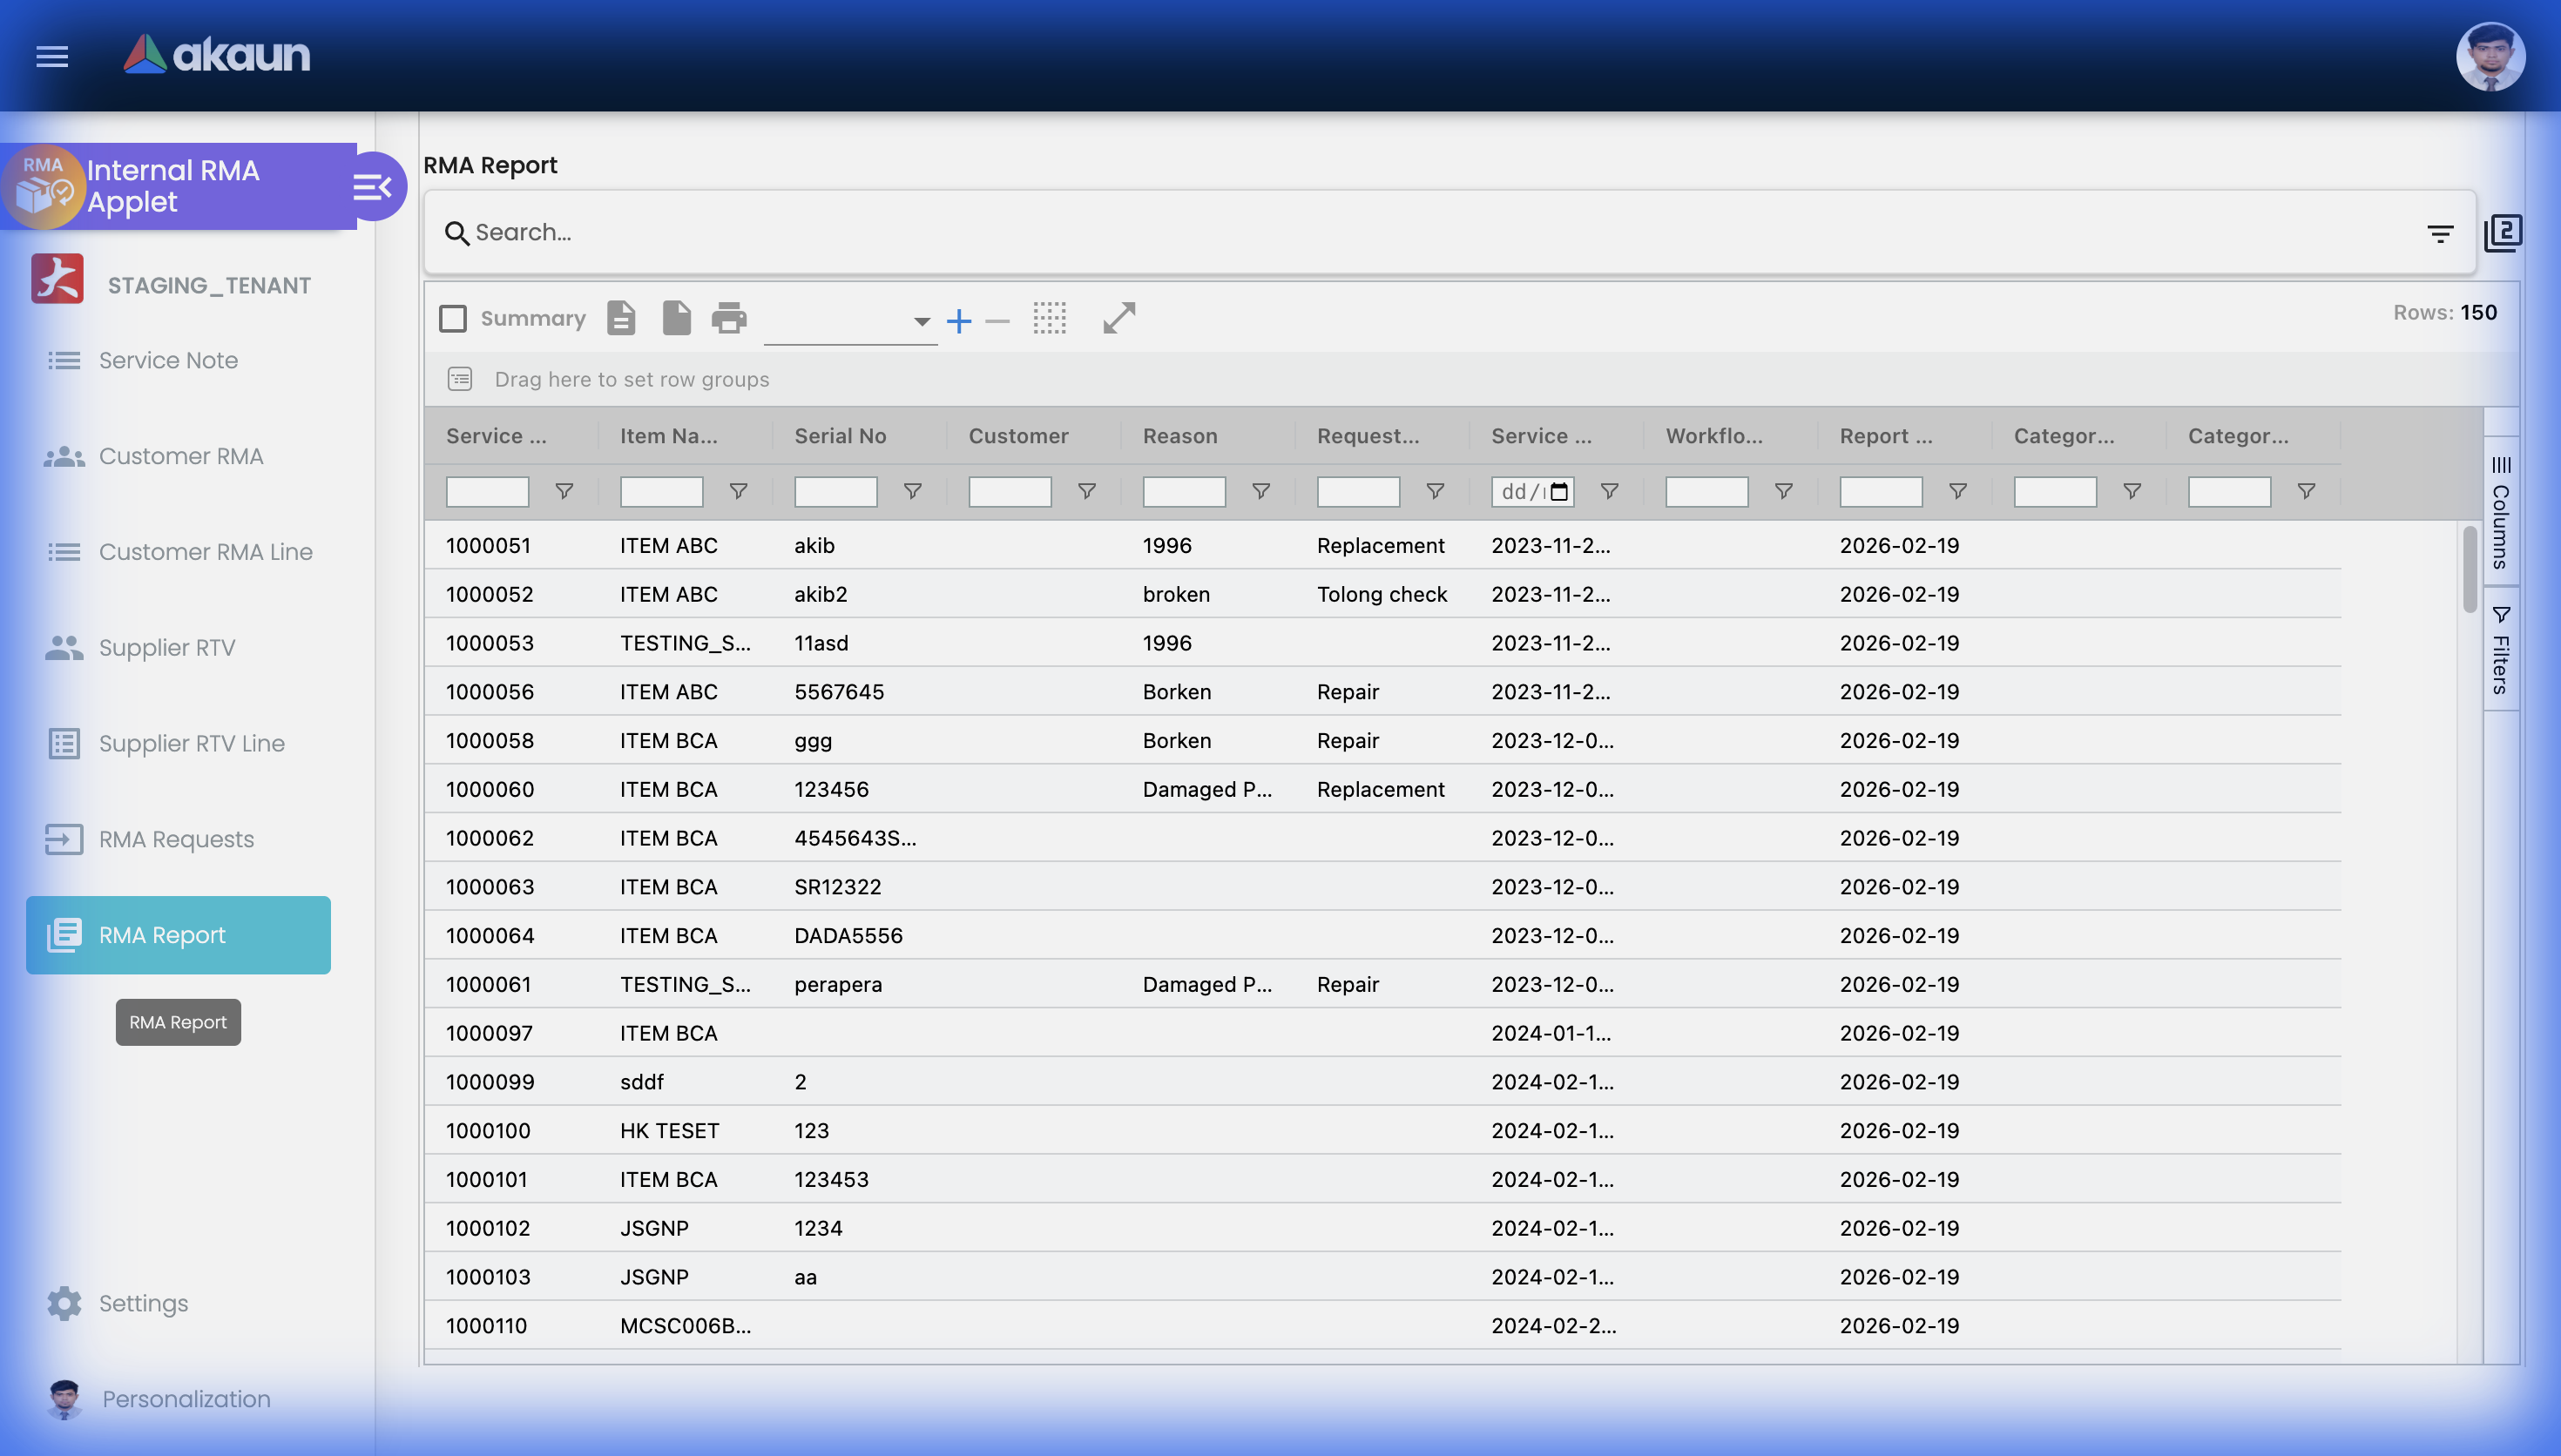Open the pivot grid icon in the toolbar
Image resolution: width=2561 pixels, height=1456 pixels.
1050,320
